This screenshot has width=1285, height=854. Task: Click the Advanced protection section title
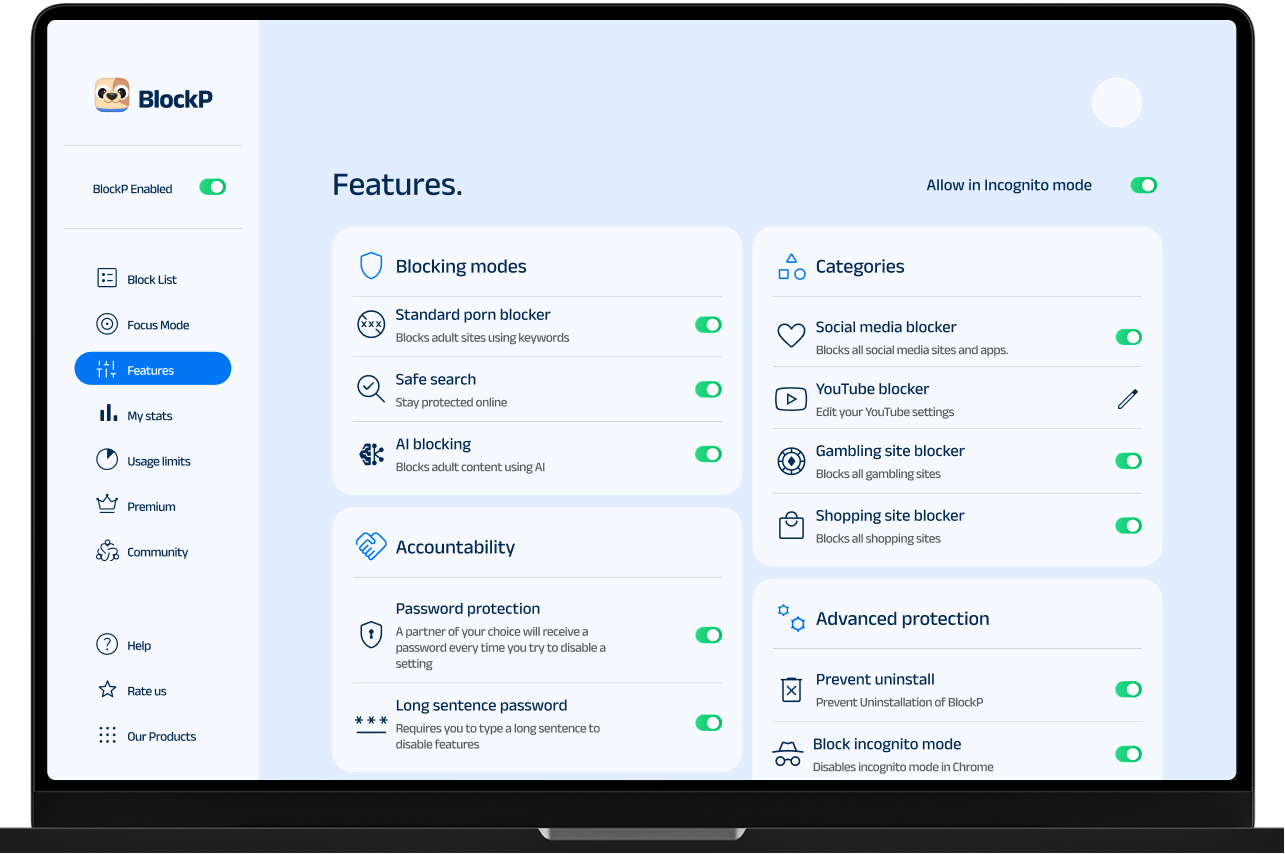point(903,618)
